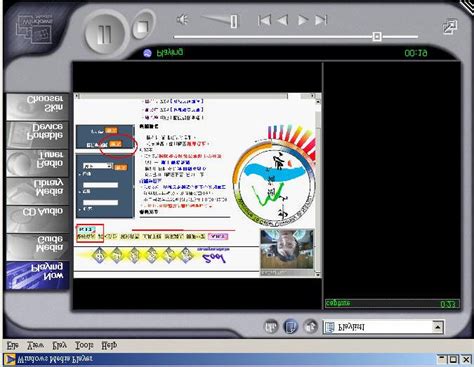Screen dimensions: 474x367
Task: Click the 'Playing' status text
Action: [170, 53]
